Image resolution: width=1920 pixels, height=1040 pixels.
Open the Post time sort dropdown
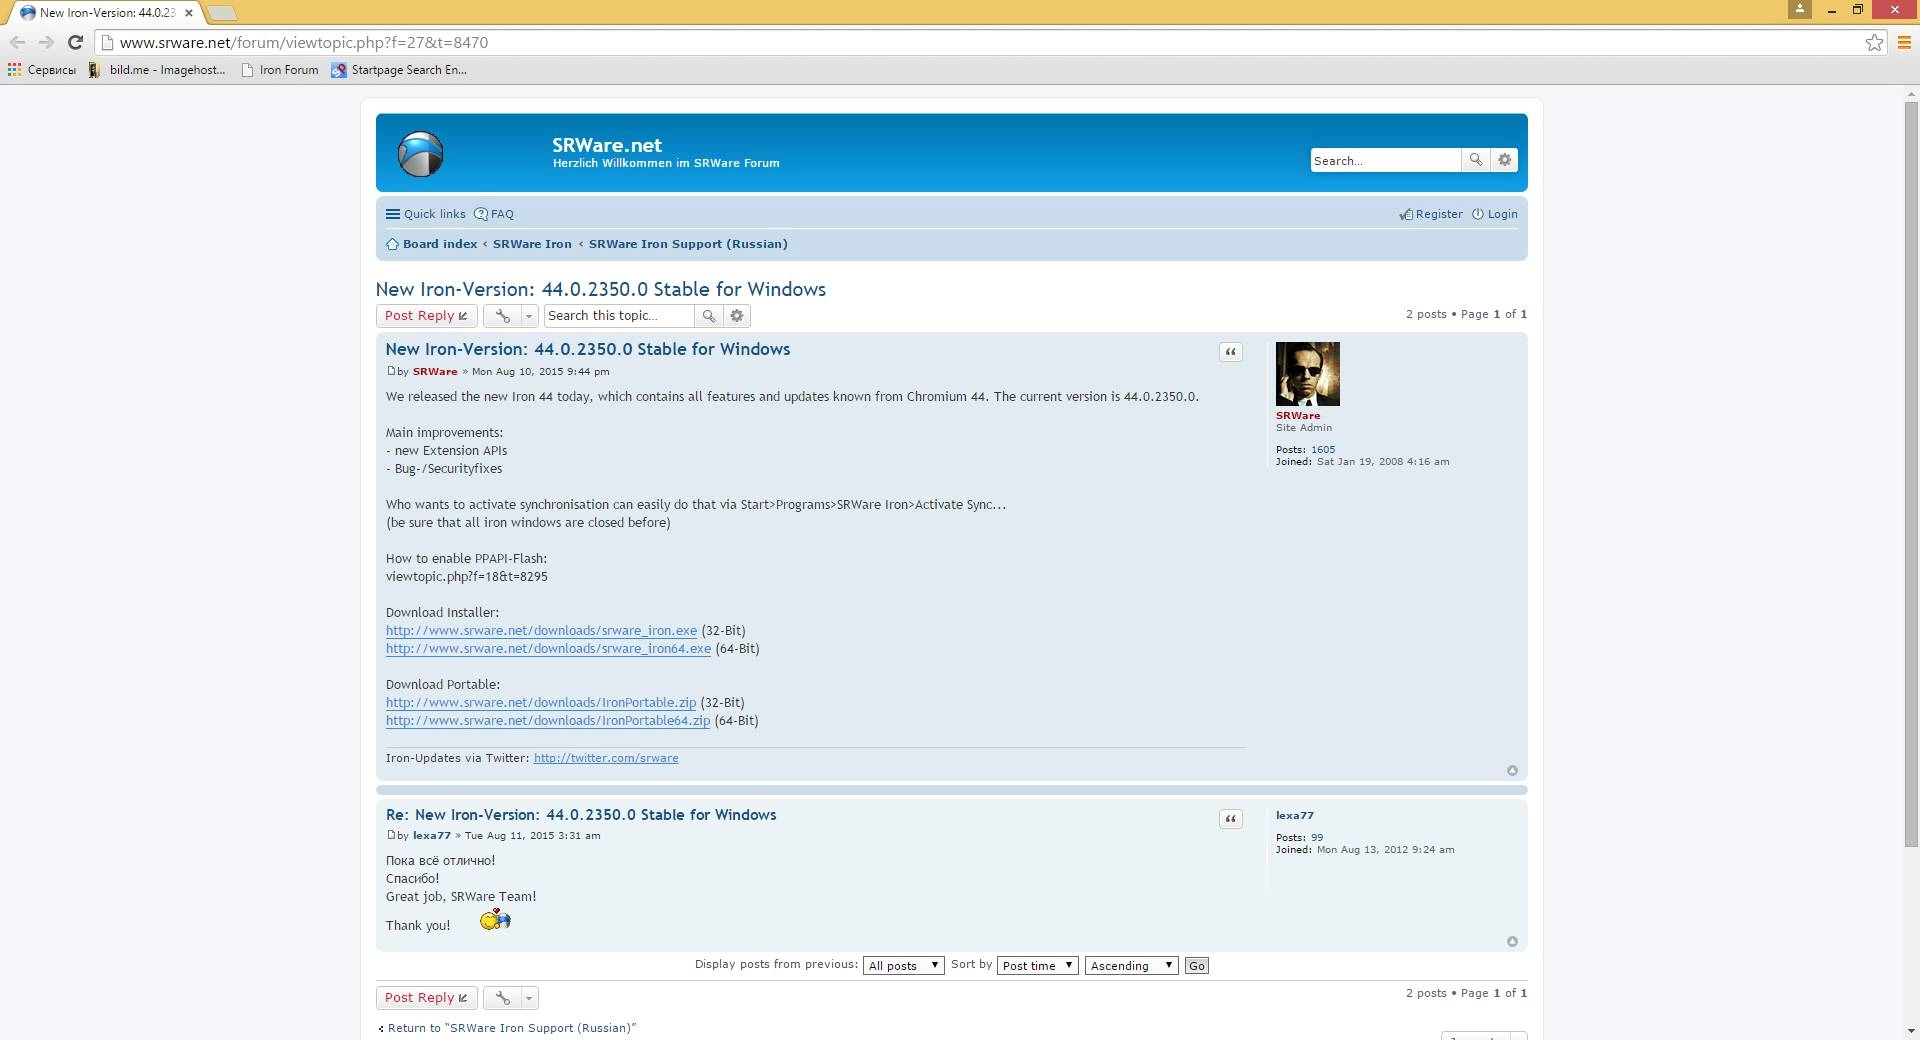1037,965
